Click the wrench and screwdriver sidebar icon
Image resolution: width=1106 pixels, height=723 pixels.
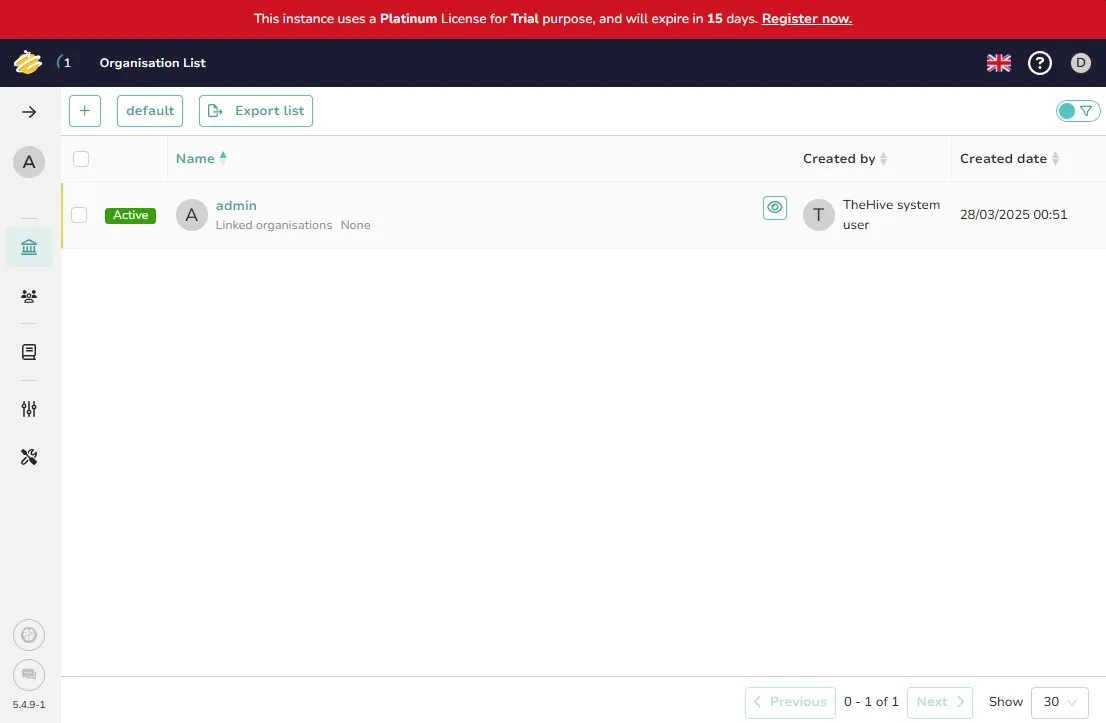tap(29, 457)
